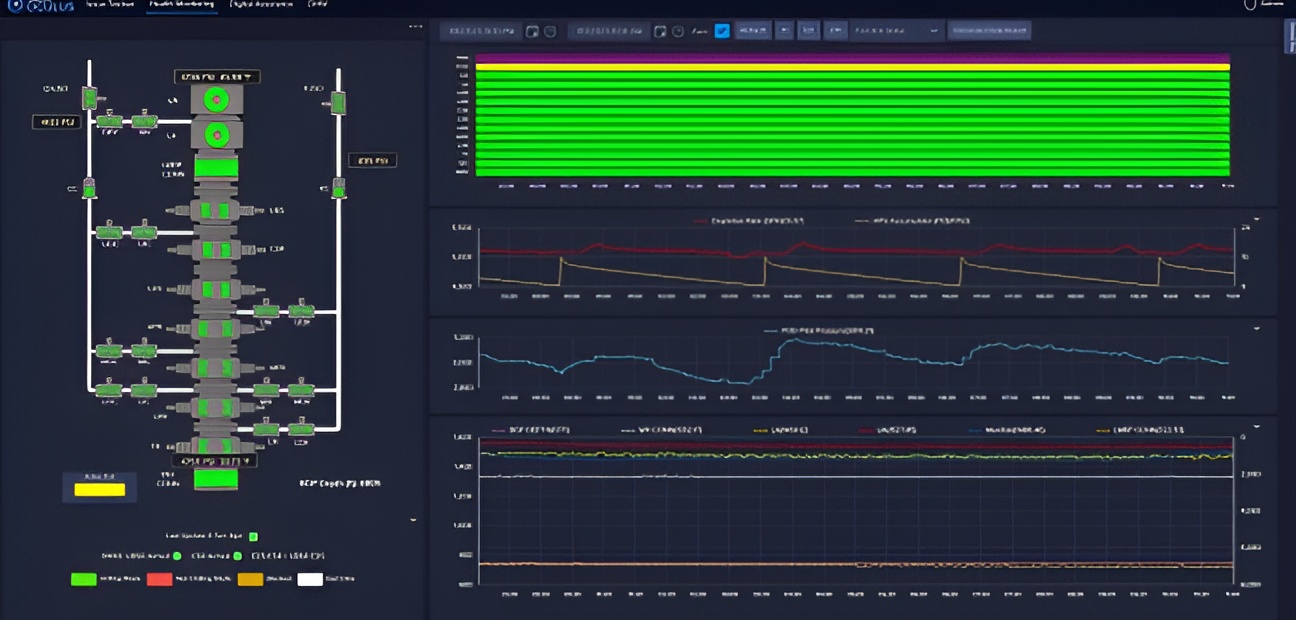Viewport: 1296px width, 620px height.
Task: Click the lower annular preventer icon
Action: click(215, 133)
